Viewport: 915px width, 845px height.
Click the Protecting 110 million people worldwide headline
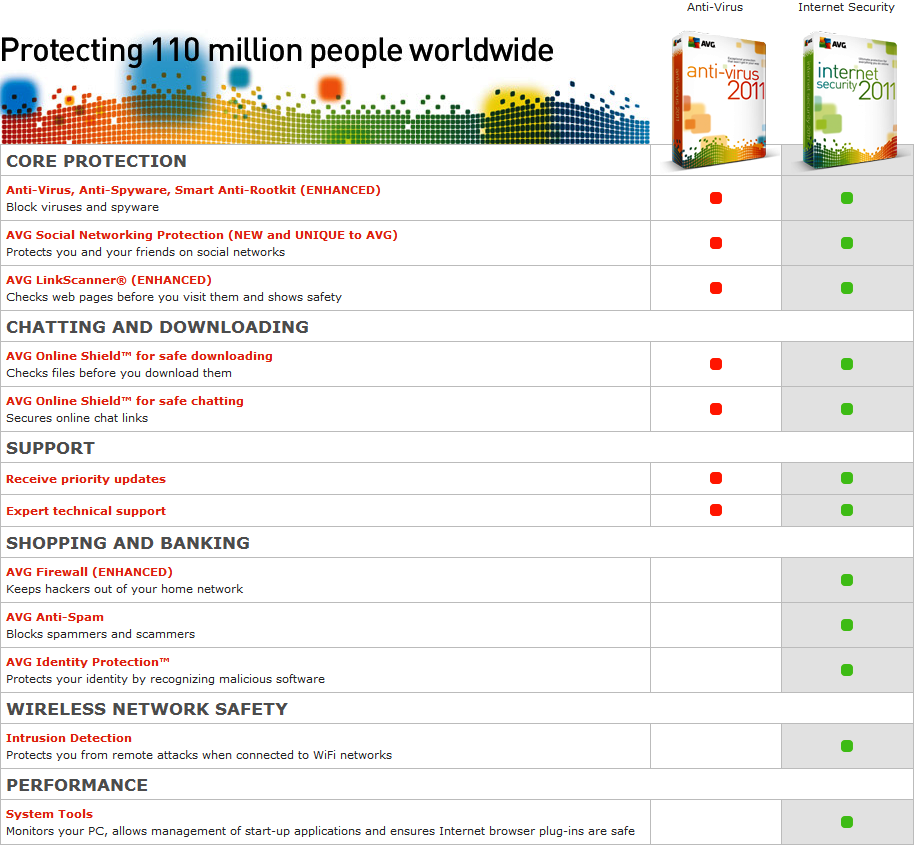[x=277, y=50]
